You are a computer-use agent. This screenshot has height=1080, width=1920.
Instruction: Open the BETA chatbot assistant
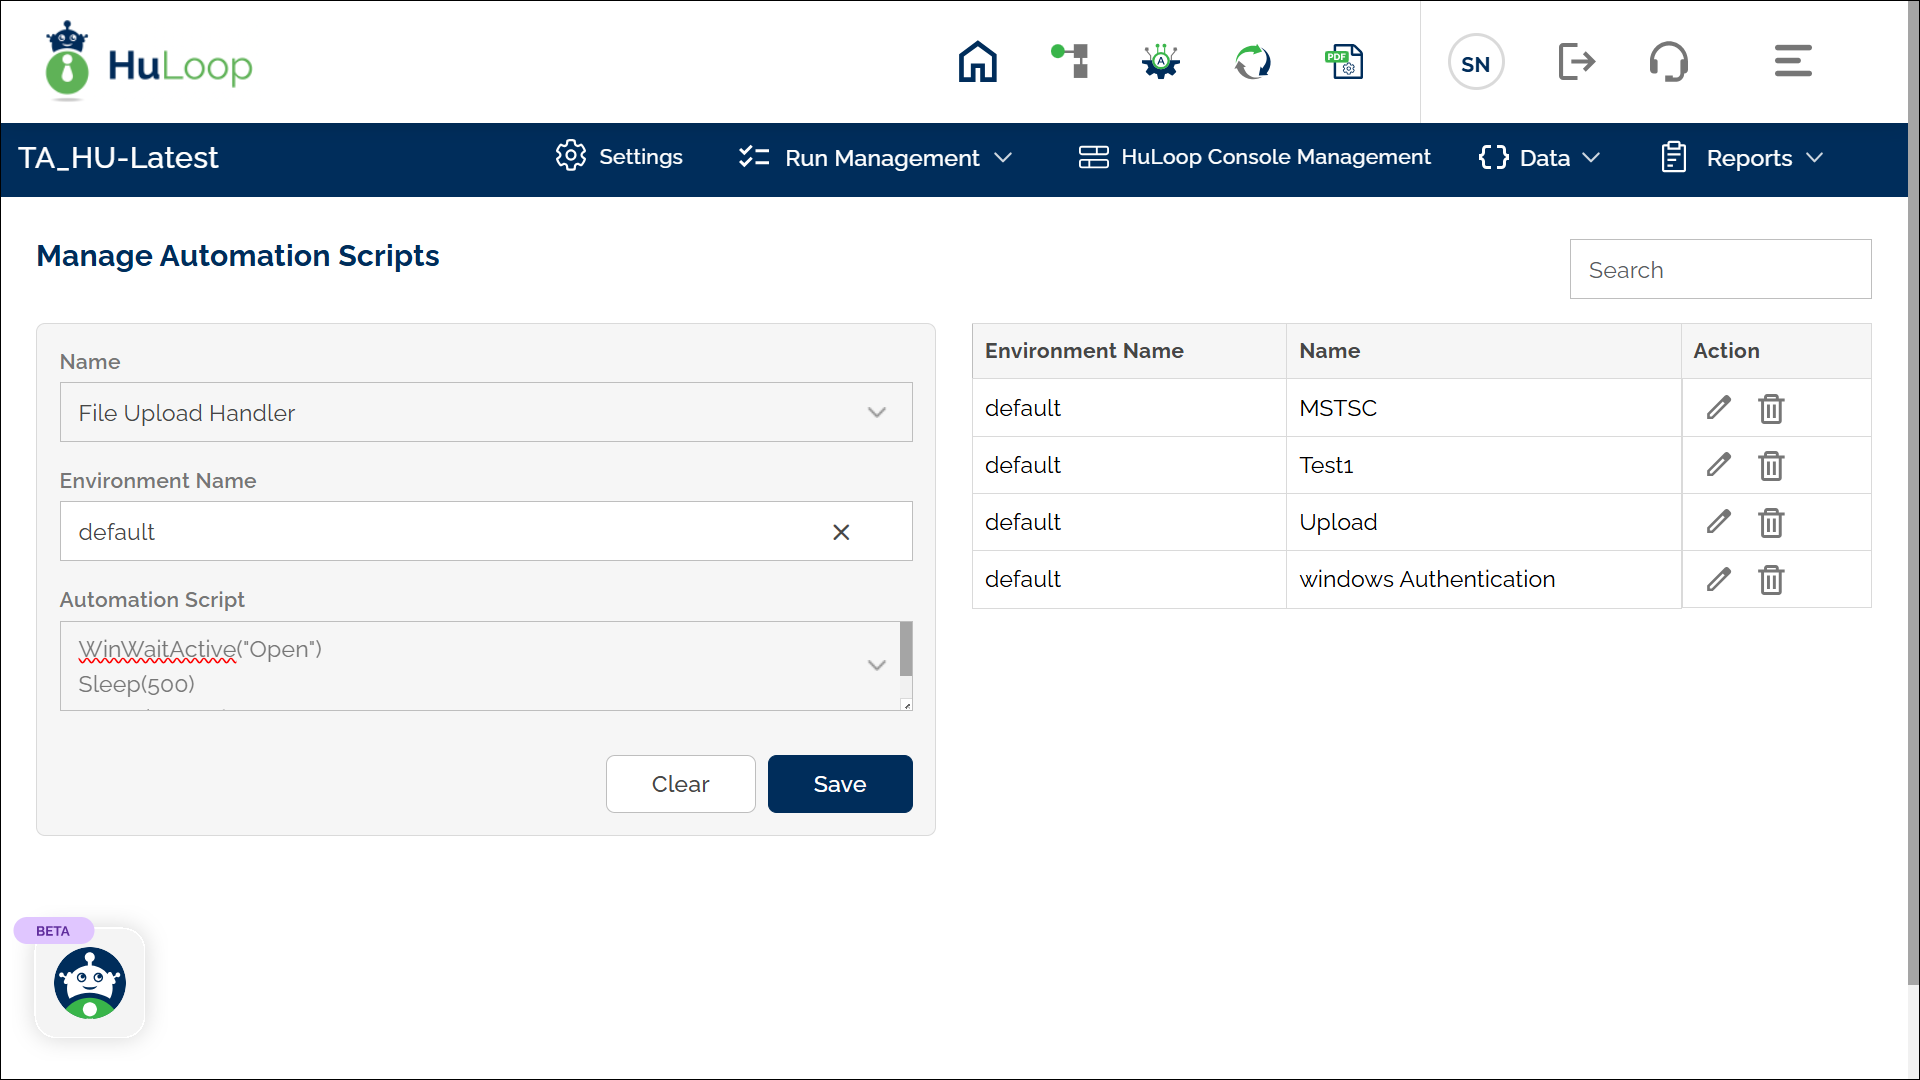point(90,983)
